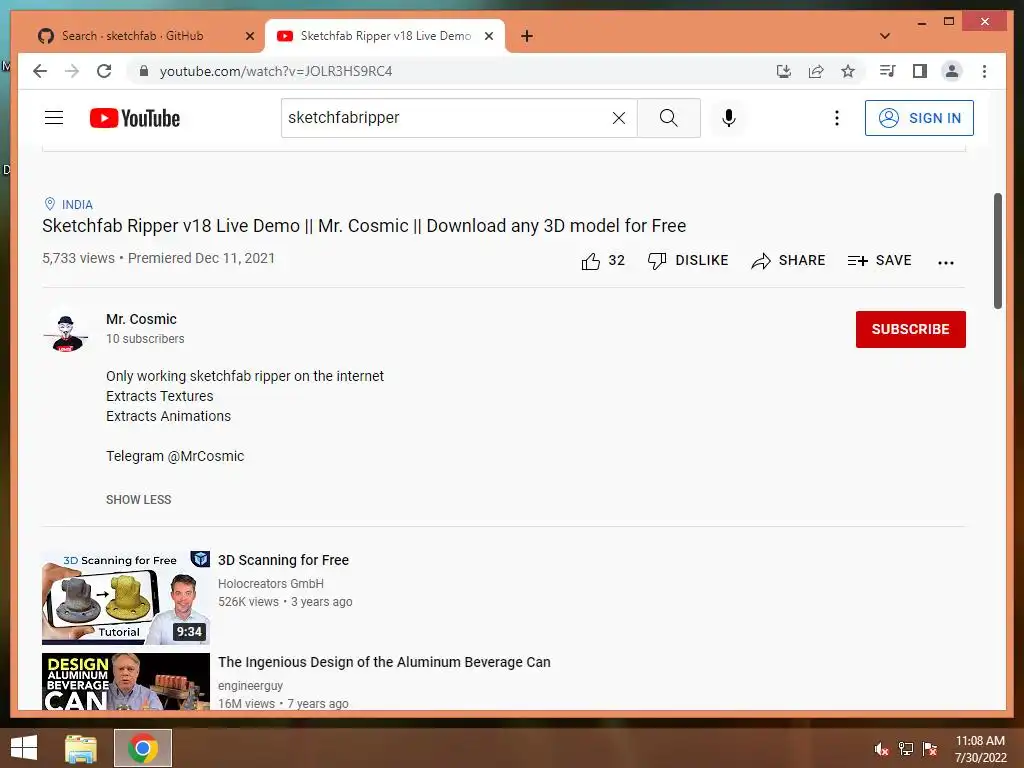
Task: Open the 3D Scanning for Free title
Action: pyautogui.click(x=283, y=560)
